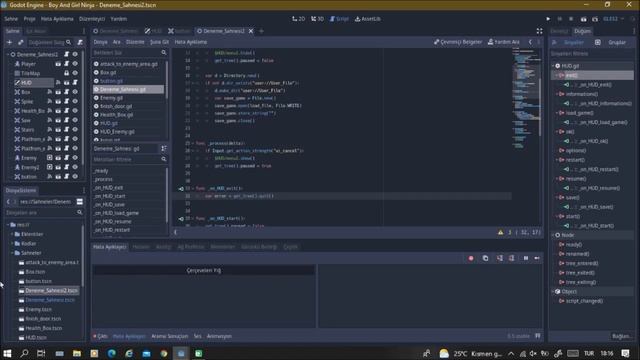Open Arama Sonuçları panel
The width and height of the screenshot is (640, 360).
(169, 336)
